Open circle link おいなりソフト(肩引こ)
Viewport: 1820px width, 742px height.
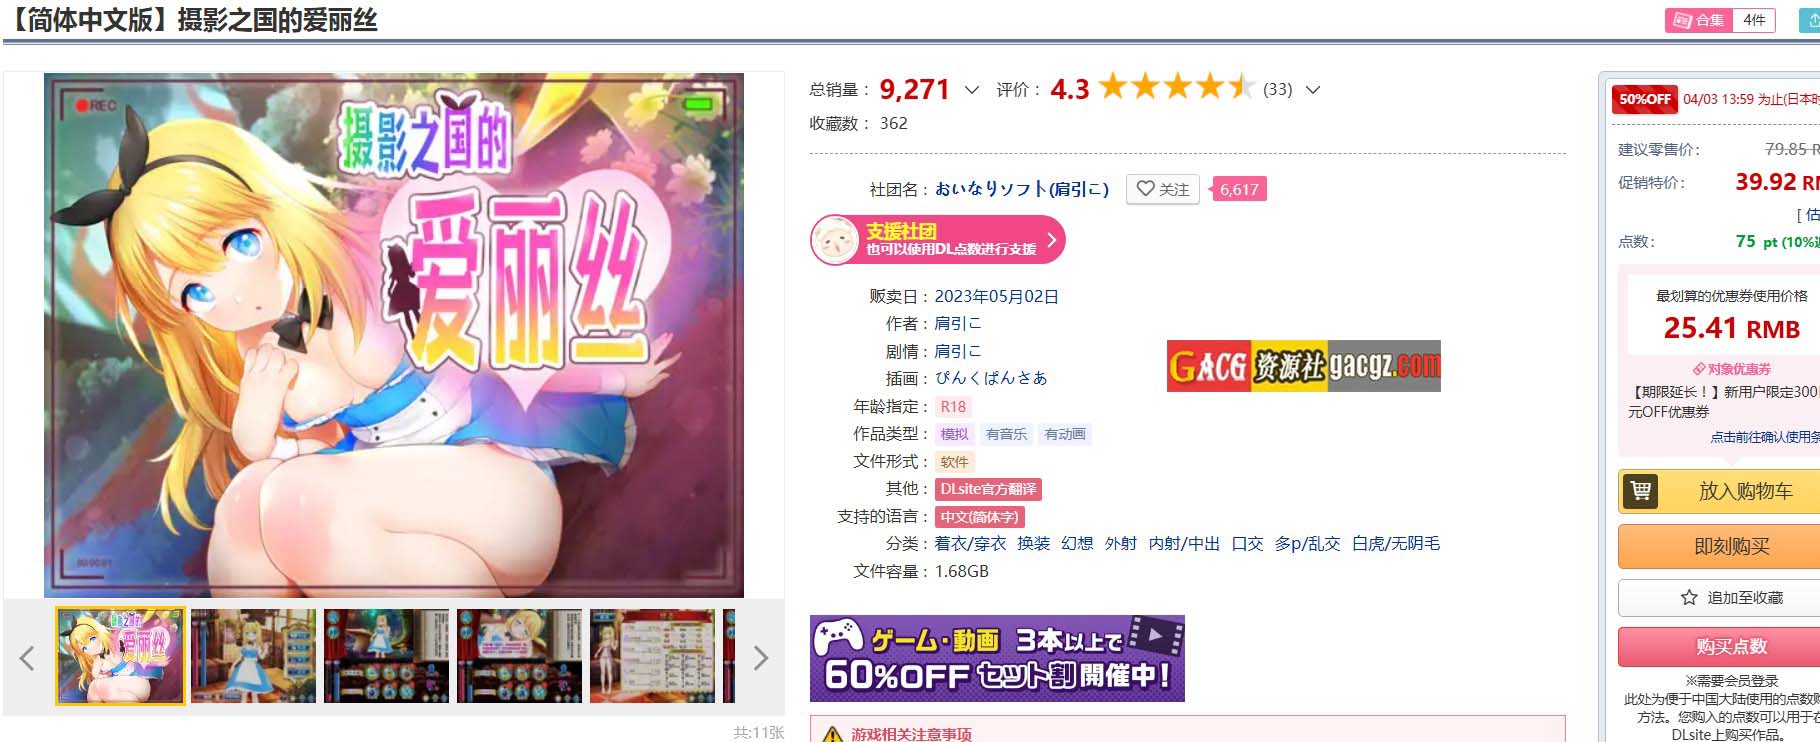pyautogui.click(x=1021, y=189)
